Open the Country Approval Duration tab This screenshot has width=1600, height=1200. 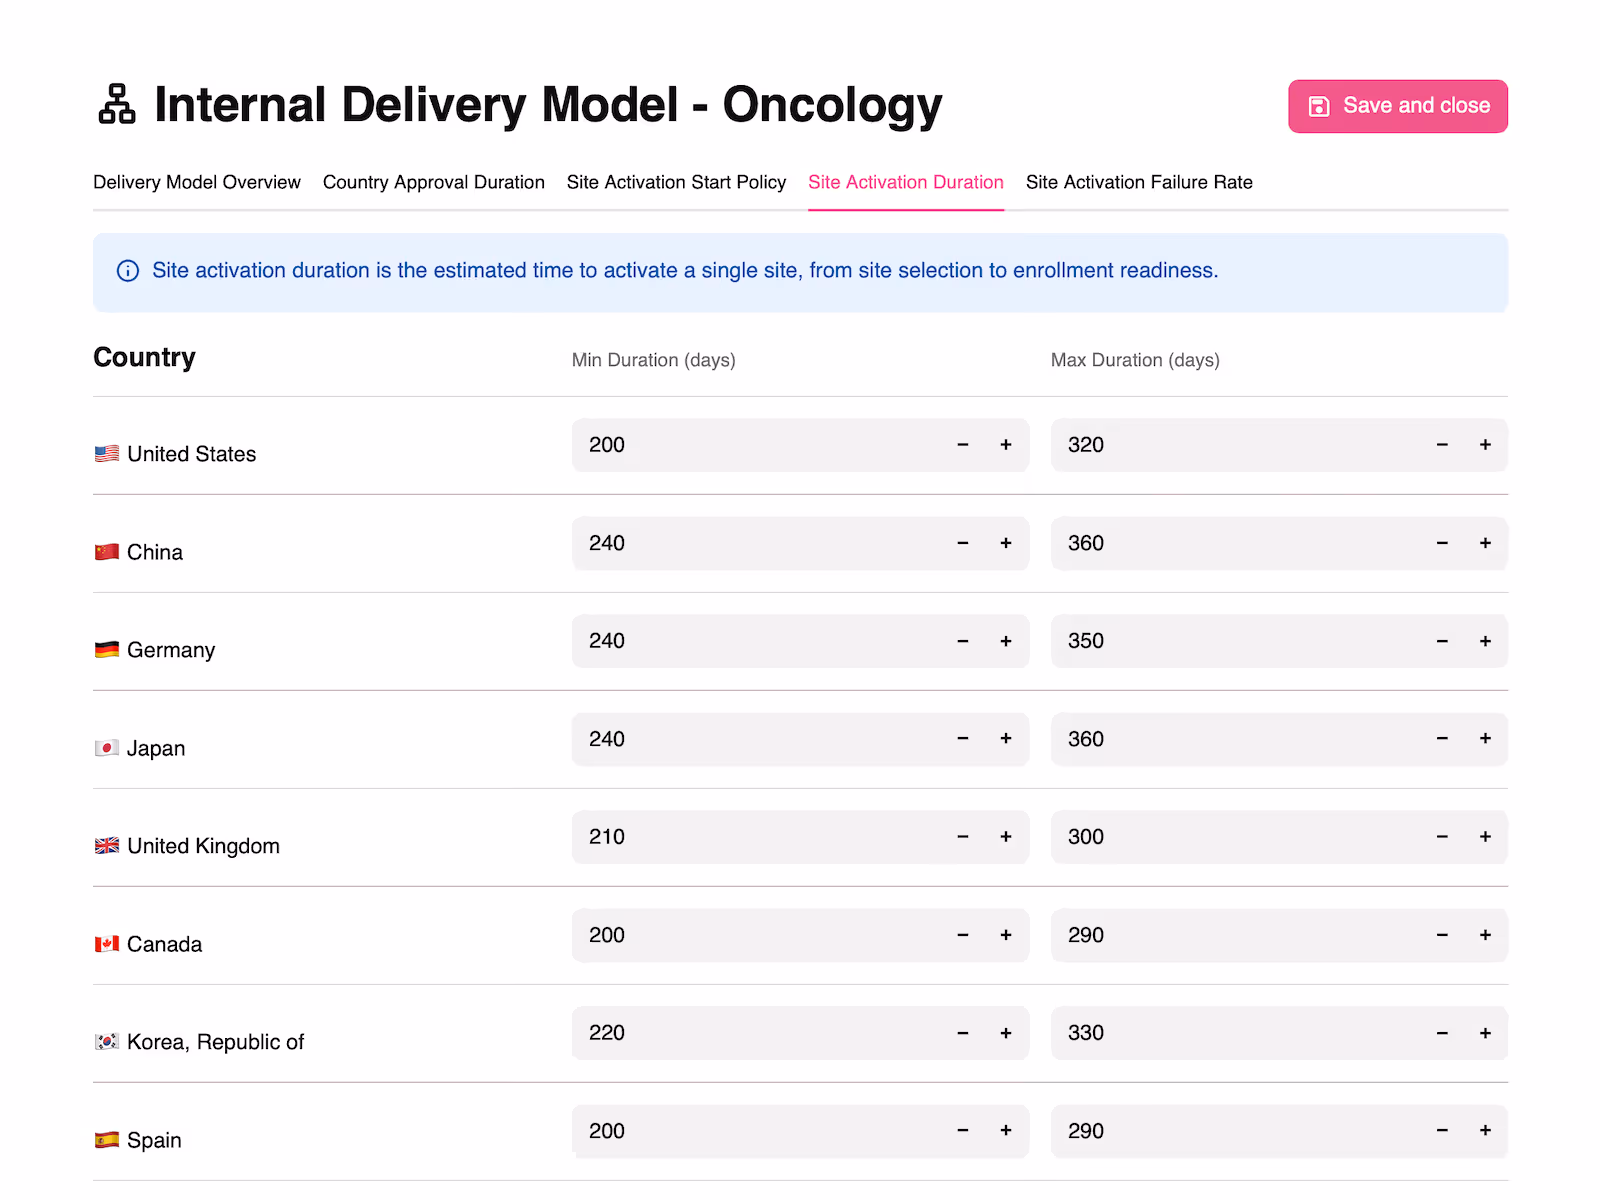click(433, 182)
